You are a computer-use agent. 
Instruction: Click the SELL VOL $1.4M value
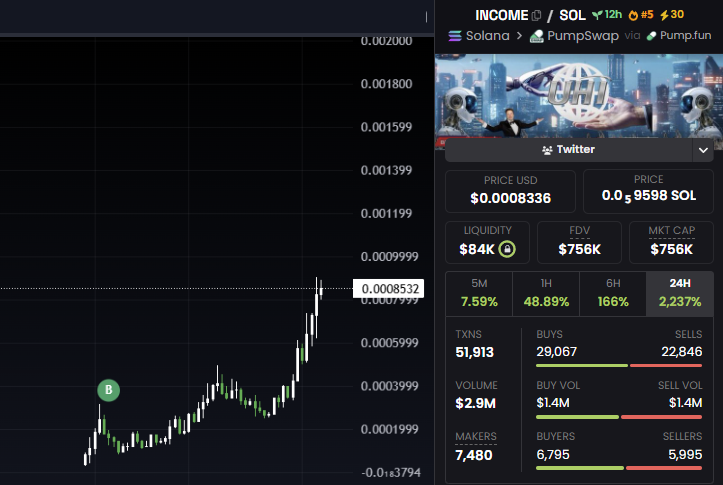pyautogui.click(x=686, y=403)
